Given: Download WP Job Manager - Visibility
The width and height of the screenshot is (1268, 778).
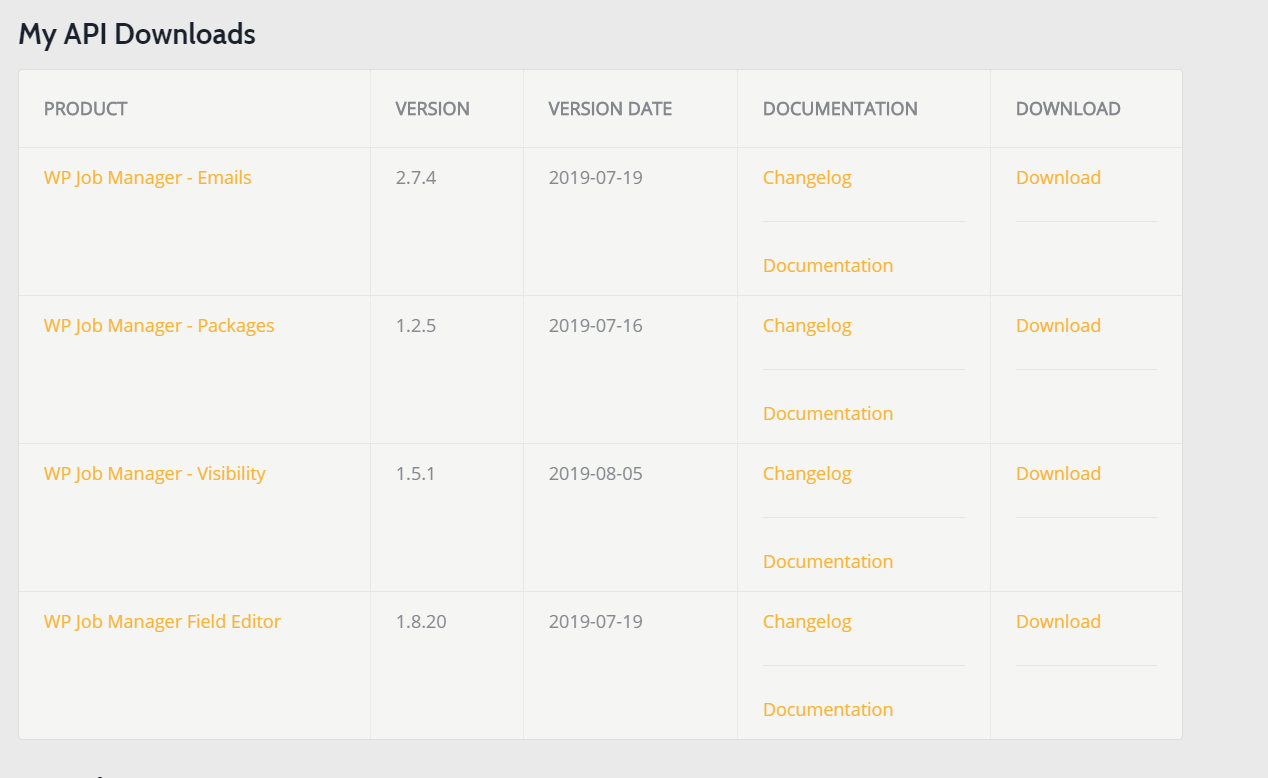Looking at the screenshot, I should [x=1058, y=474].
